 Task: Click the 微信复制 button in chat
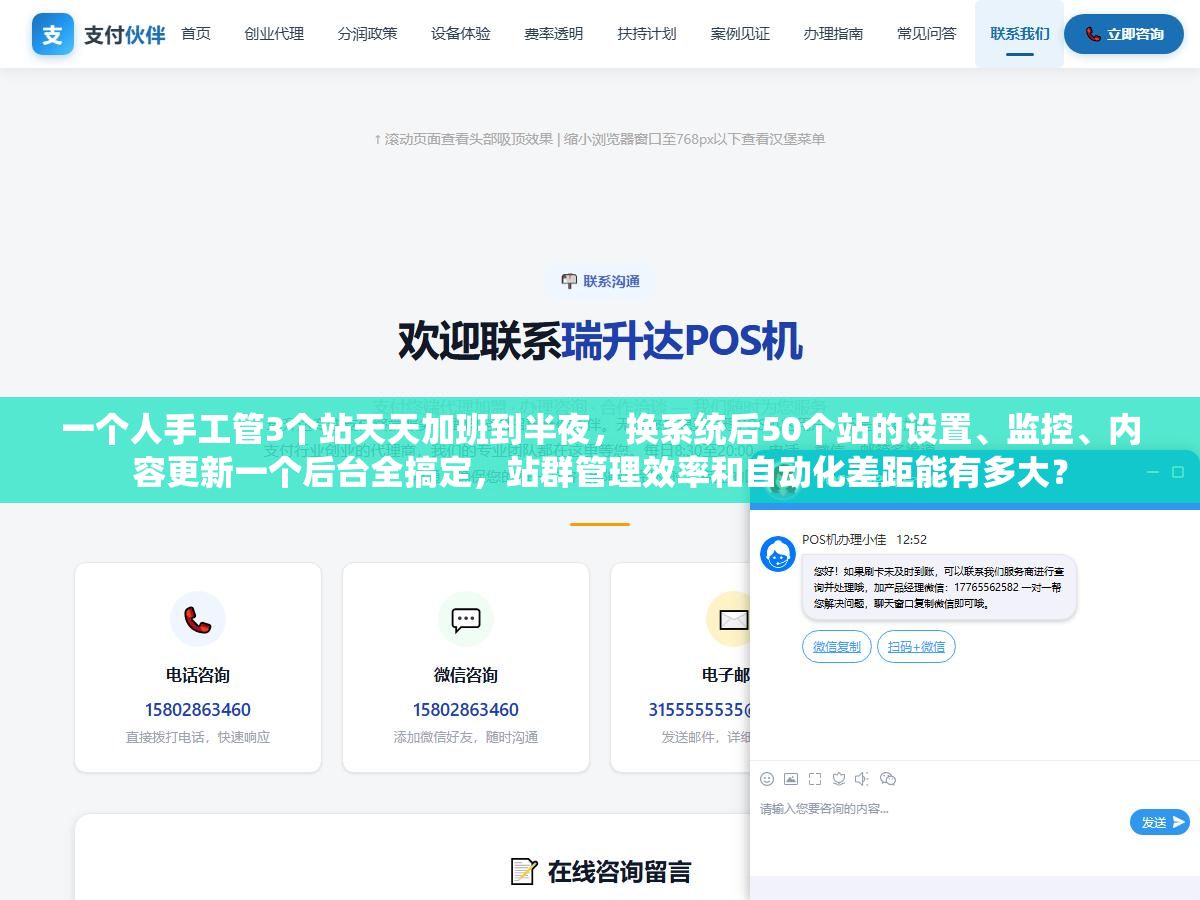pos(837,647)
